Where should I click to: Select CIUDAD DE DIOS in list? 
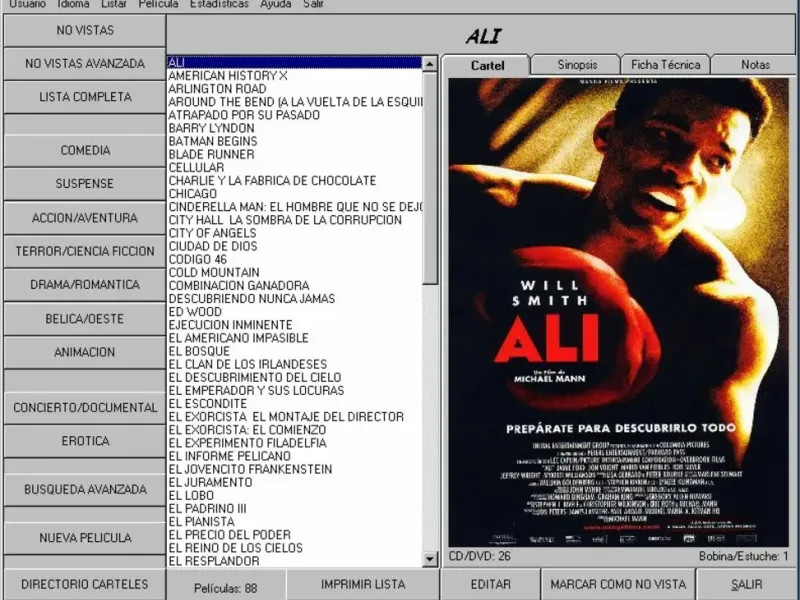(294, 246)
